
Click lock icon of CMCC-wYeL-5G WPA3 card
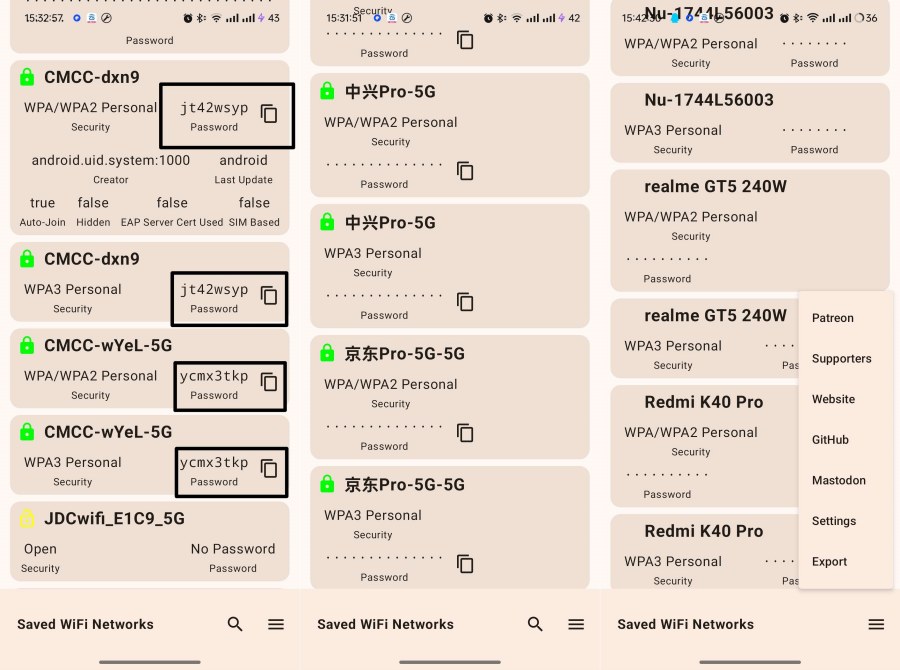click(27, 431)
